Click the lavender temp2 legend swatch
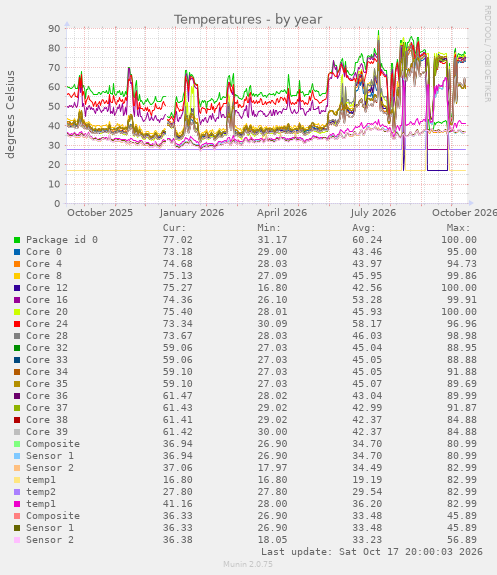This screenshot has width=497, height=575. coord(17,492)
